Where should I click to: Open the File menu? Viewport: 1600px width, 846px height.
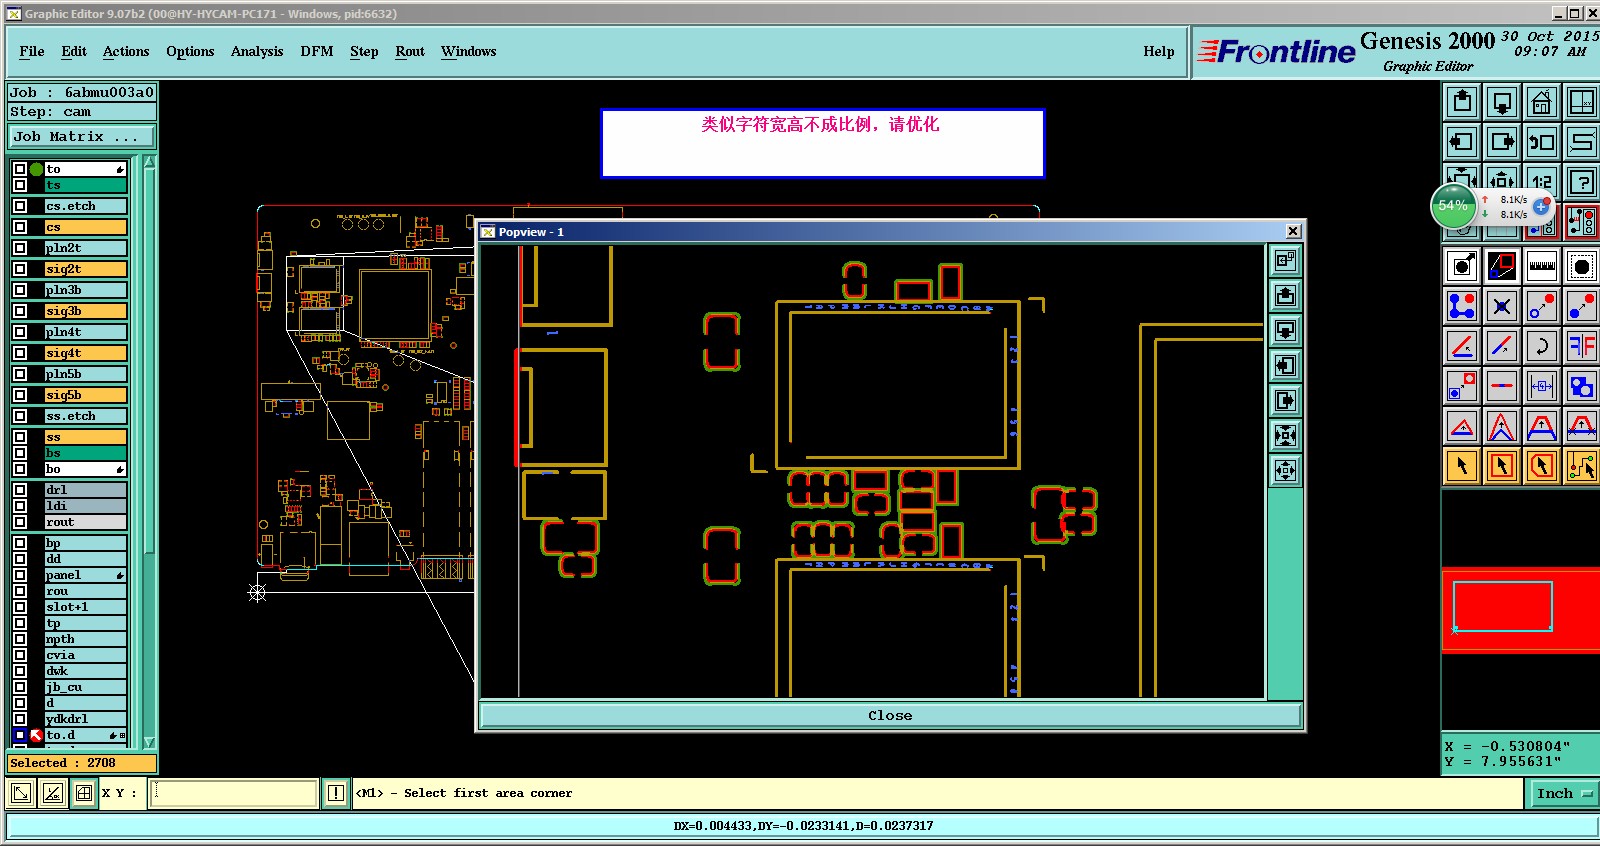(x=32, y=52)
